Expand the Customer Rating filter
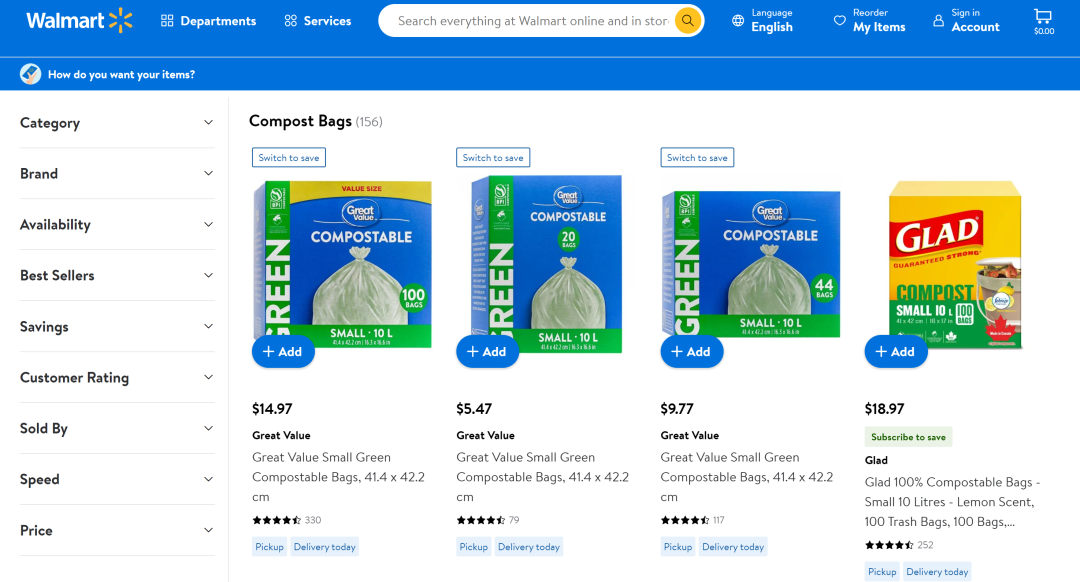This screenshot has height=582, width=1080. (x=208, y=378)
